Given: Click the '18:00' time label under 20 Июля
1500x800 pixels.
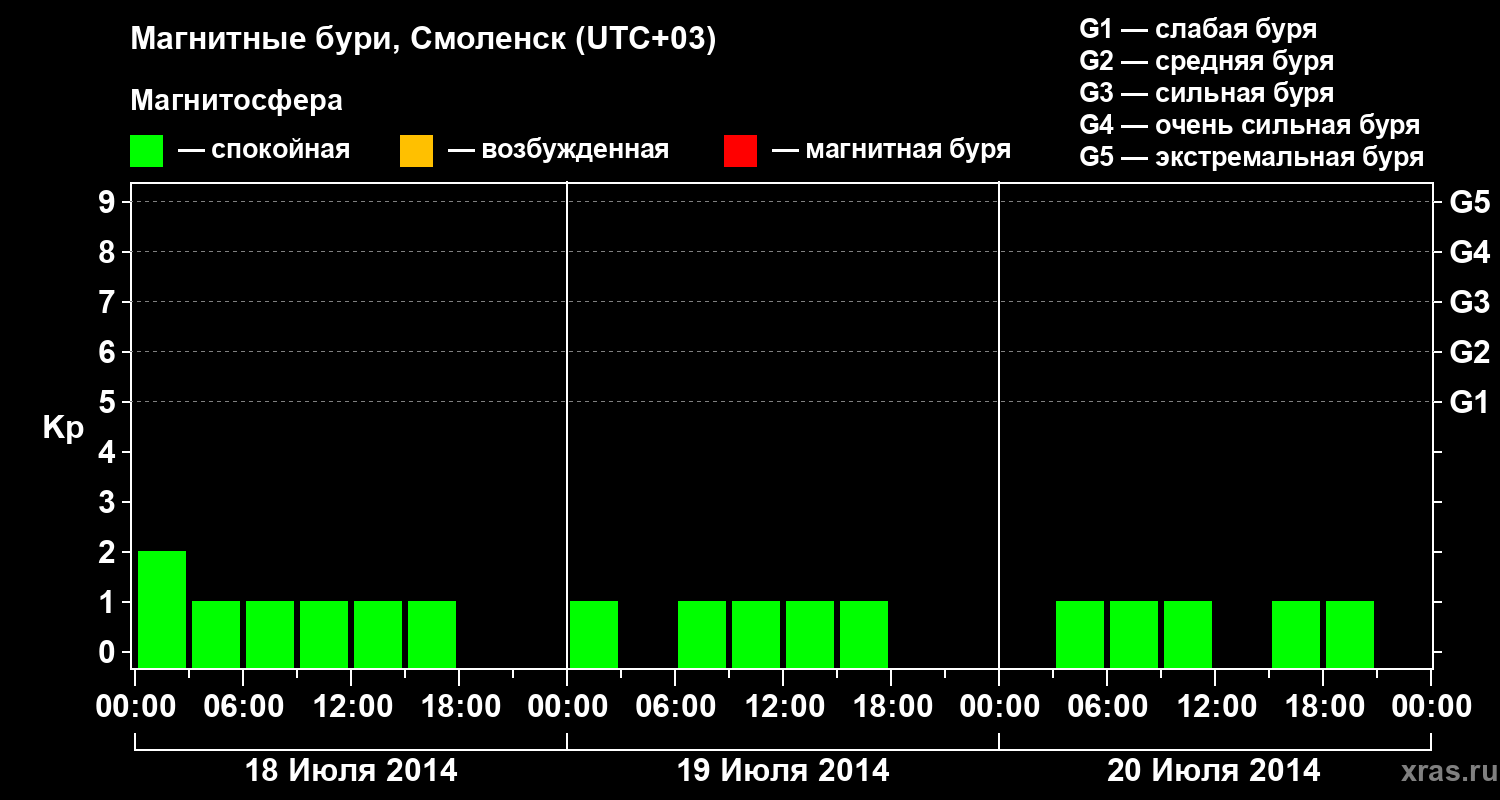Looking at the screenshot, I should click(x=1323, y=707).
